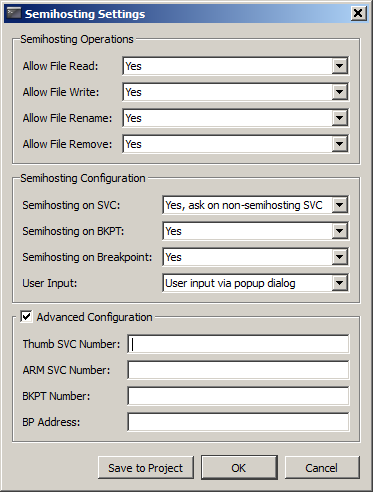The height and width of the screenshot is (492, 373).
Task: Open the Semihosting on Breakpoint dropdown
Action: pos(340,257)
